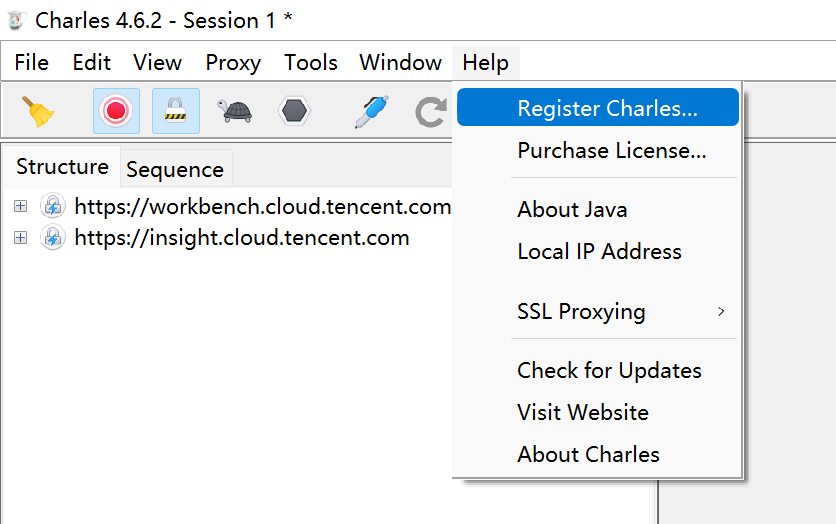Click the hexagon Breakpoints icon

click(294, 110)
